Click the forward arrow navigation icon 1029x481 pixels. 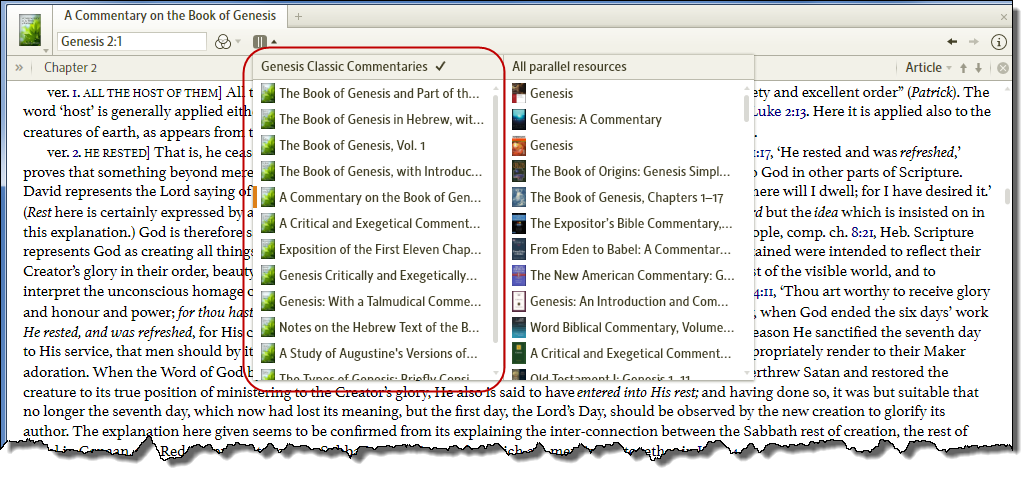pos(975,42)
